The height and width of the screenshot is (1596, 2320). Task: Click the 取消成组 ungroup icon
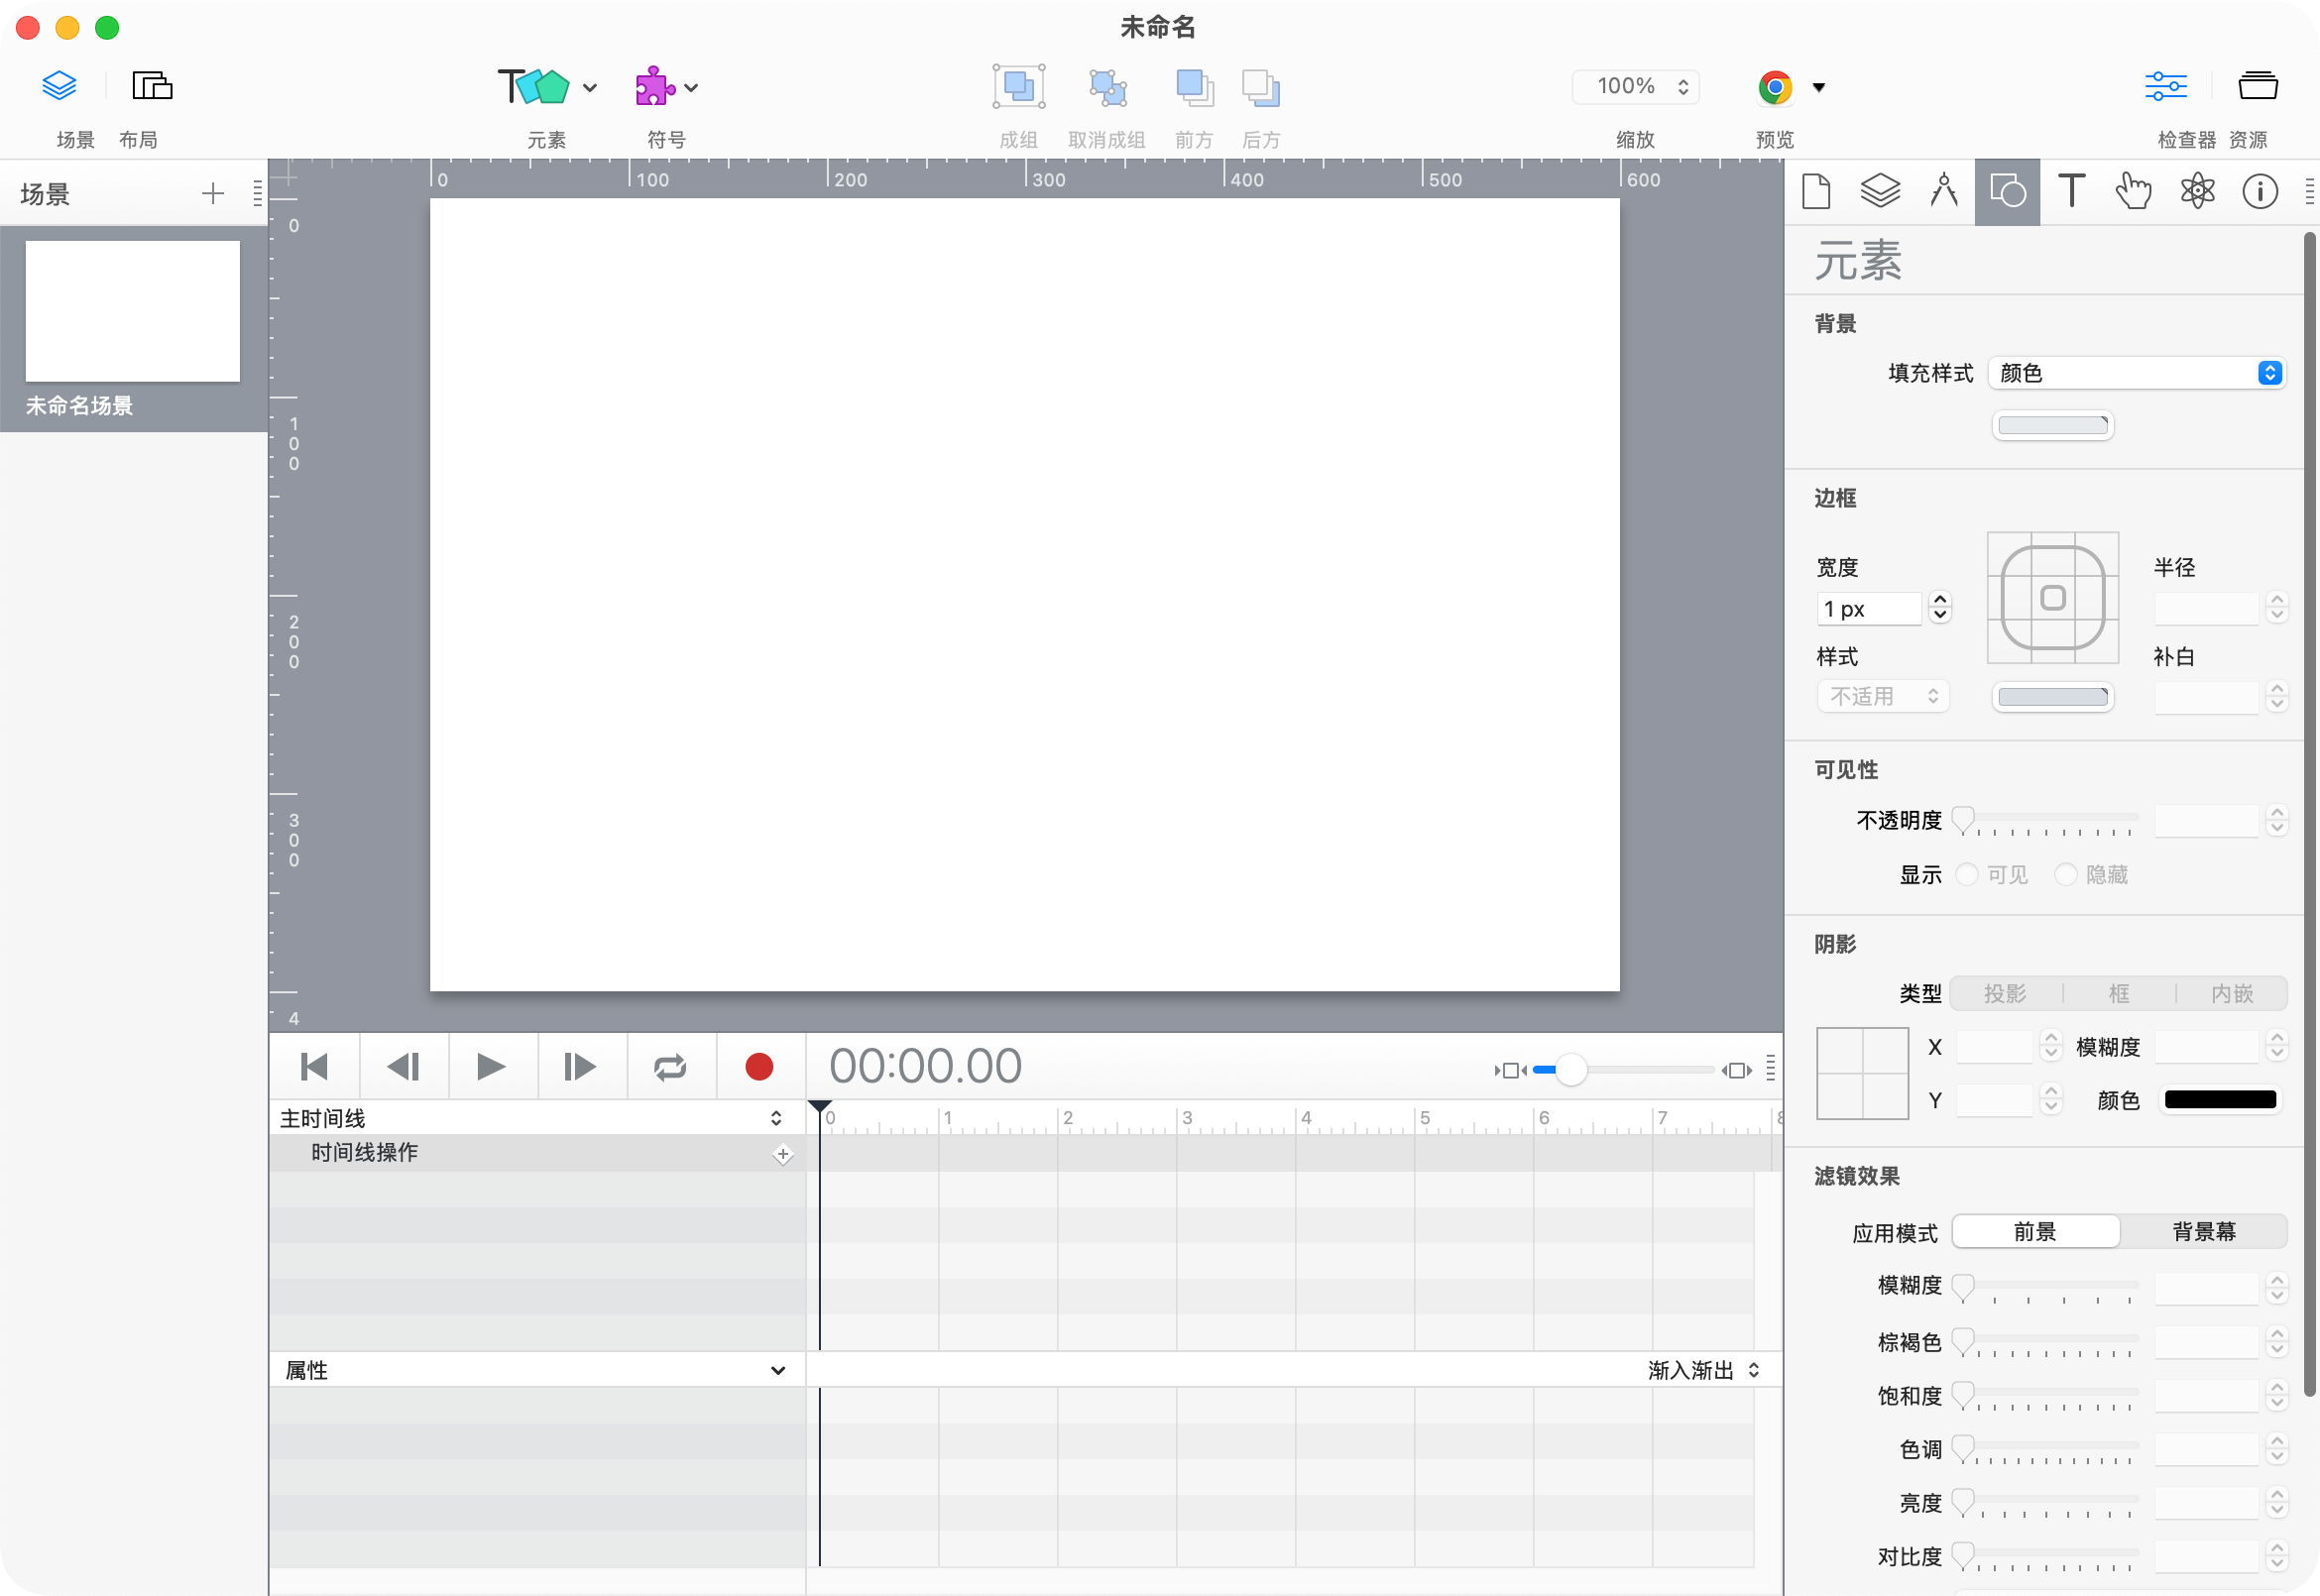tap(1106, 87)
